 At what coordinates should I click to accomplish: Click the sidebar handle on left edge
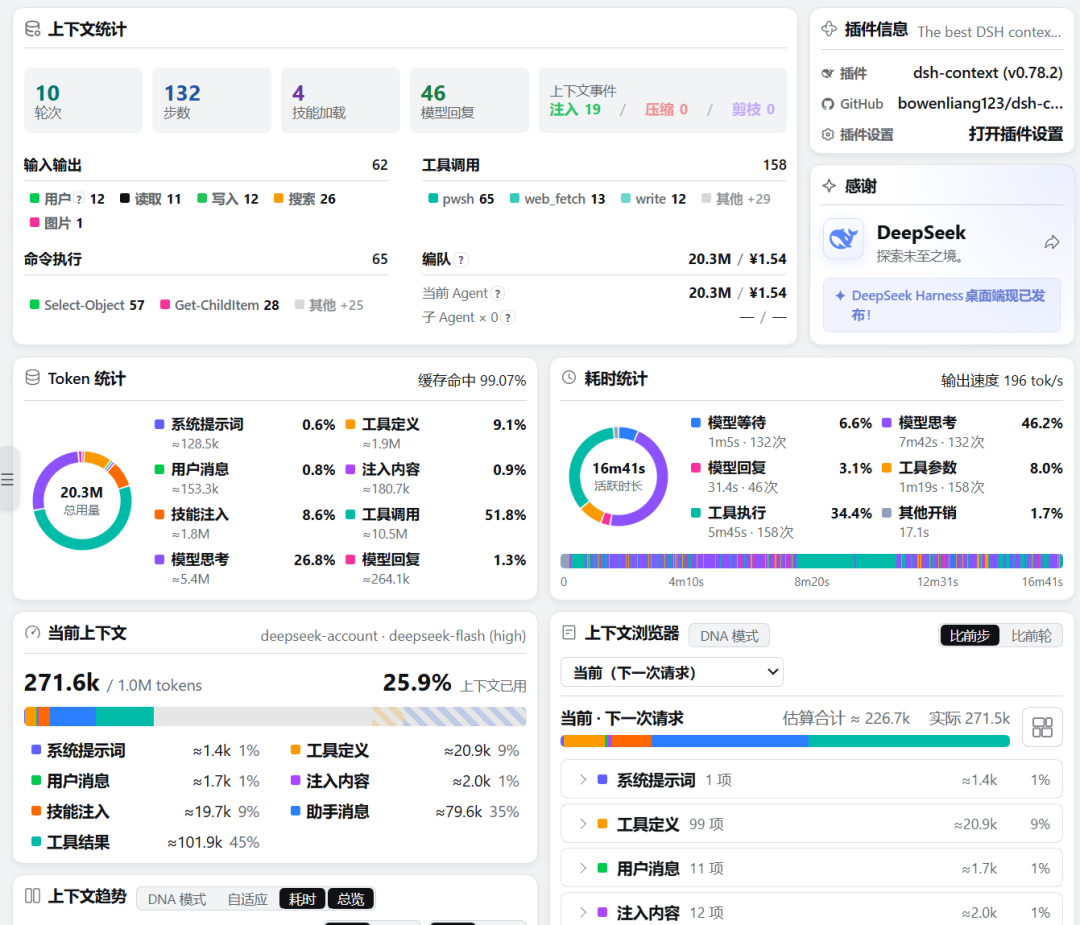pos(8,479)
